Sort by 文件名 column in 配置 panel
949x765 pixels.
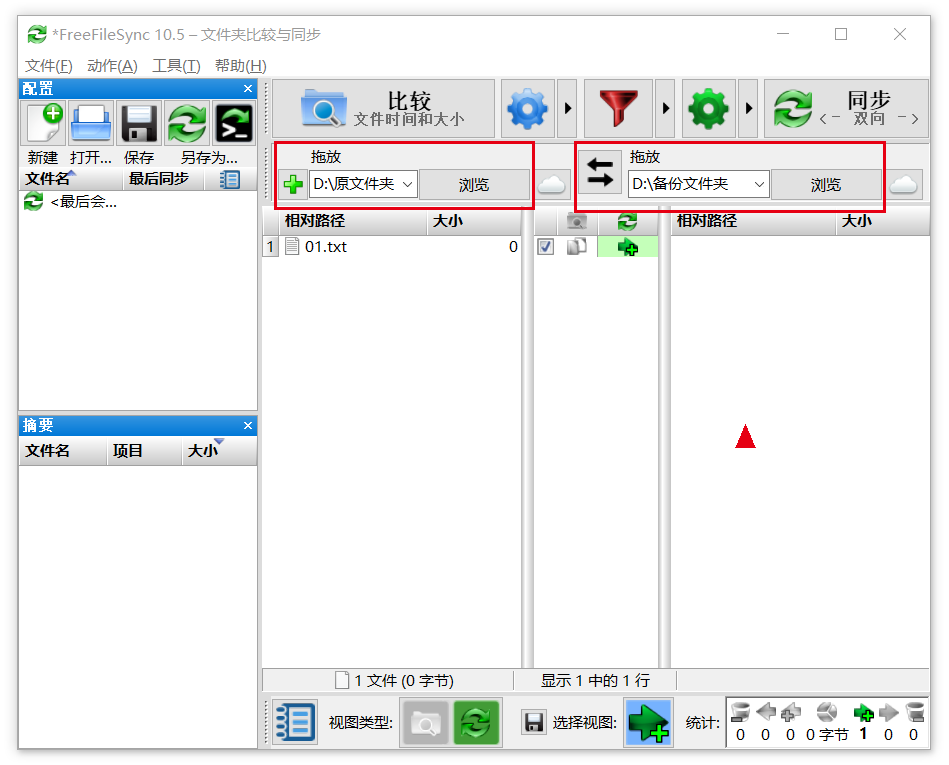click(x=71, y=179)
